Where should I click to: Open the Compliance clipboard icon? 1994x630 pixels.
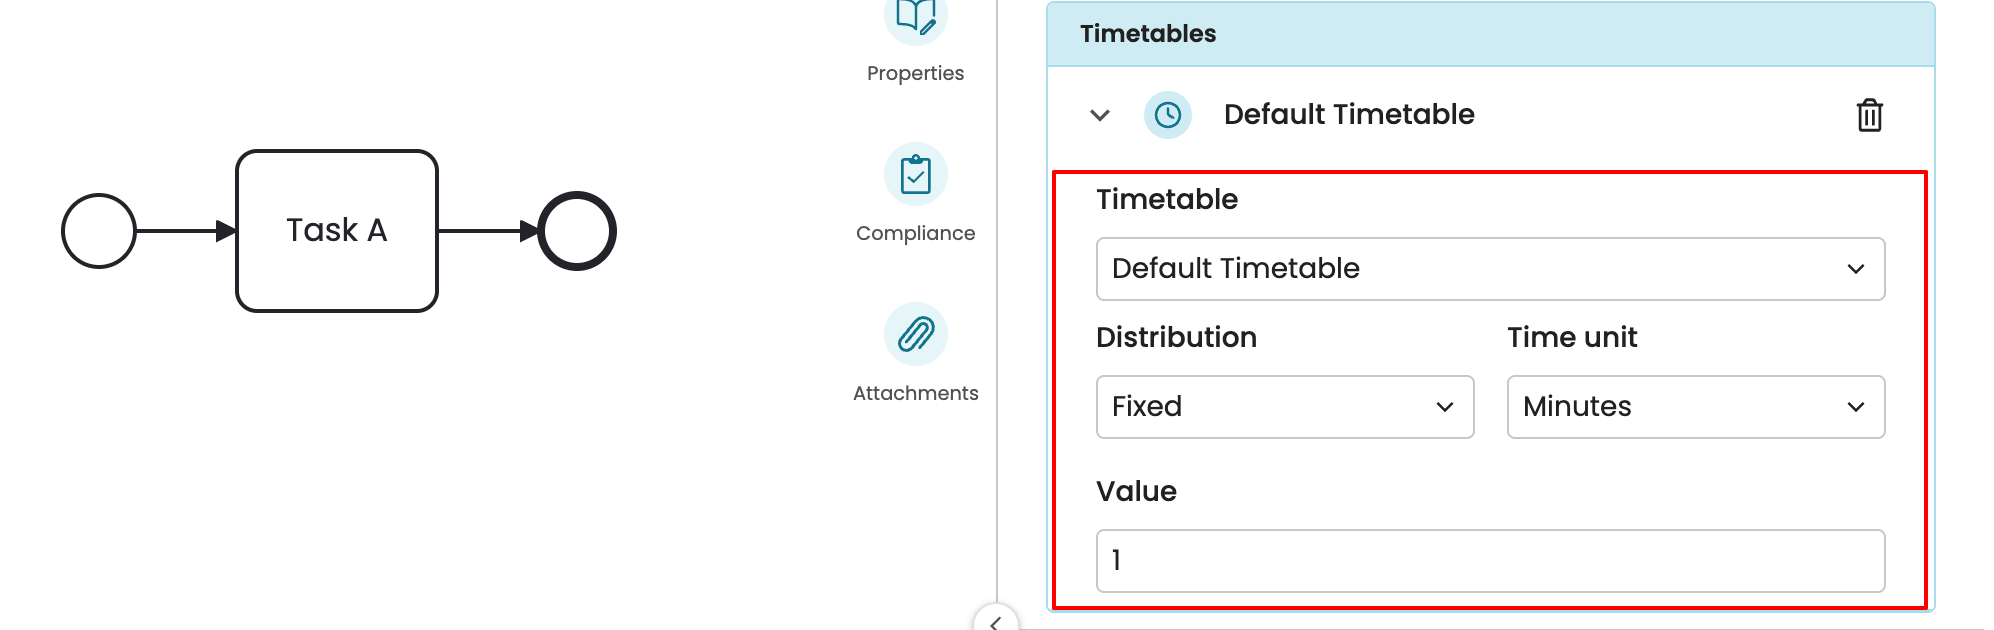coord(915,175)
